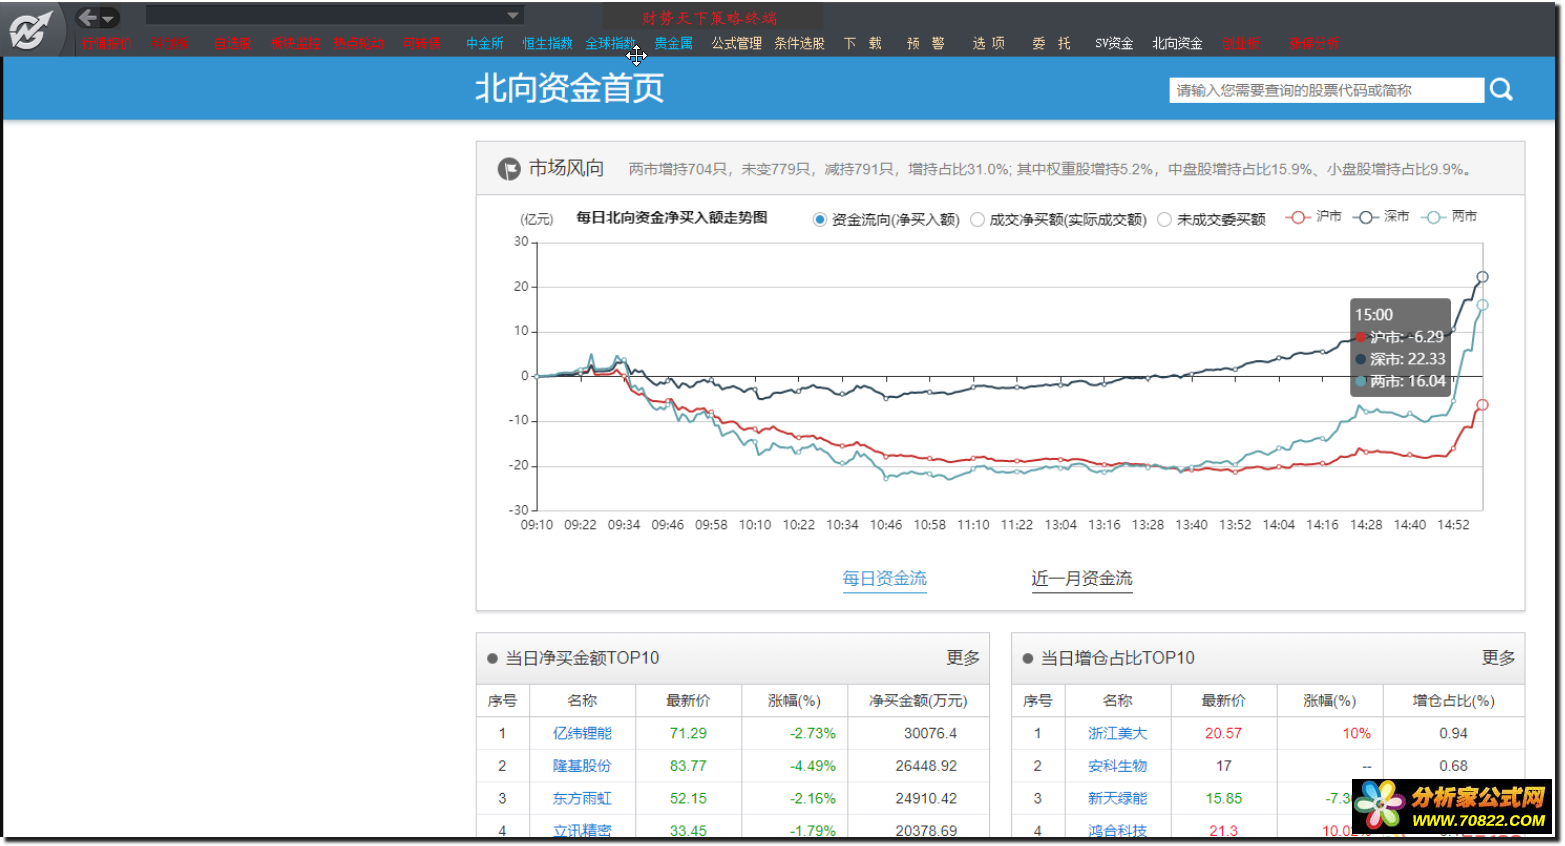This screenshot has height=846, width=1565.
Task: Click the search magnifier icon
Action: pos(1501,90)
